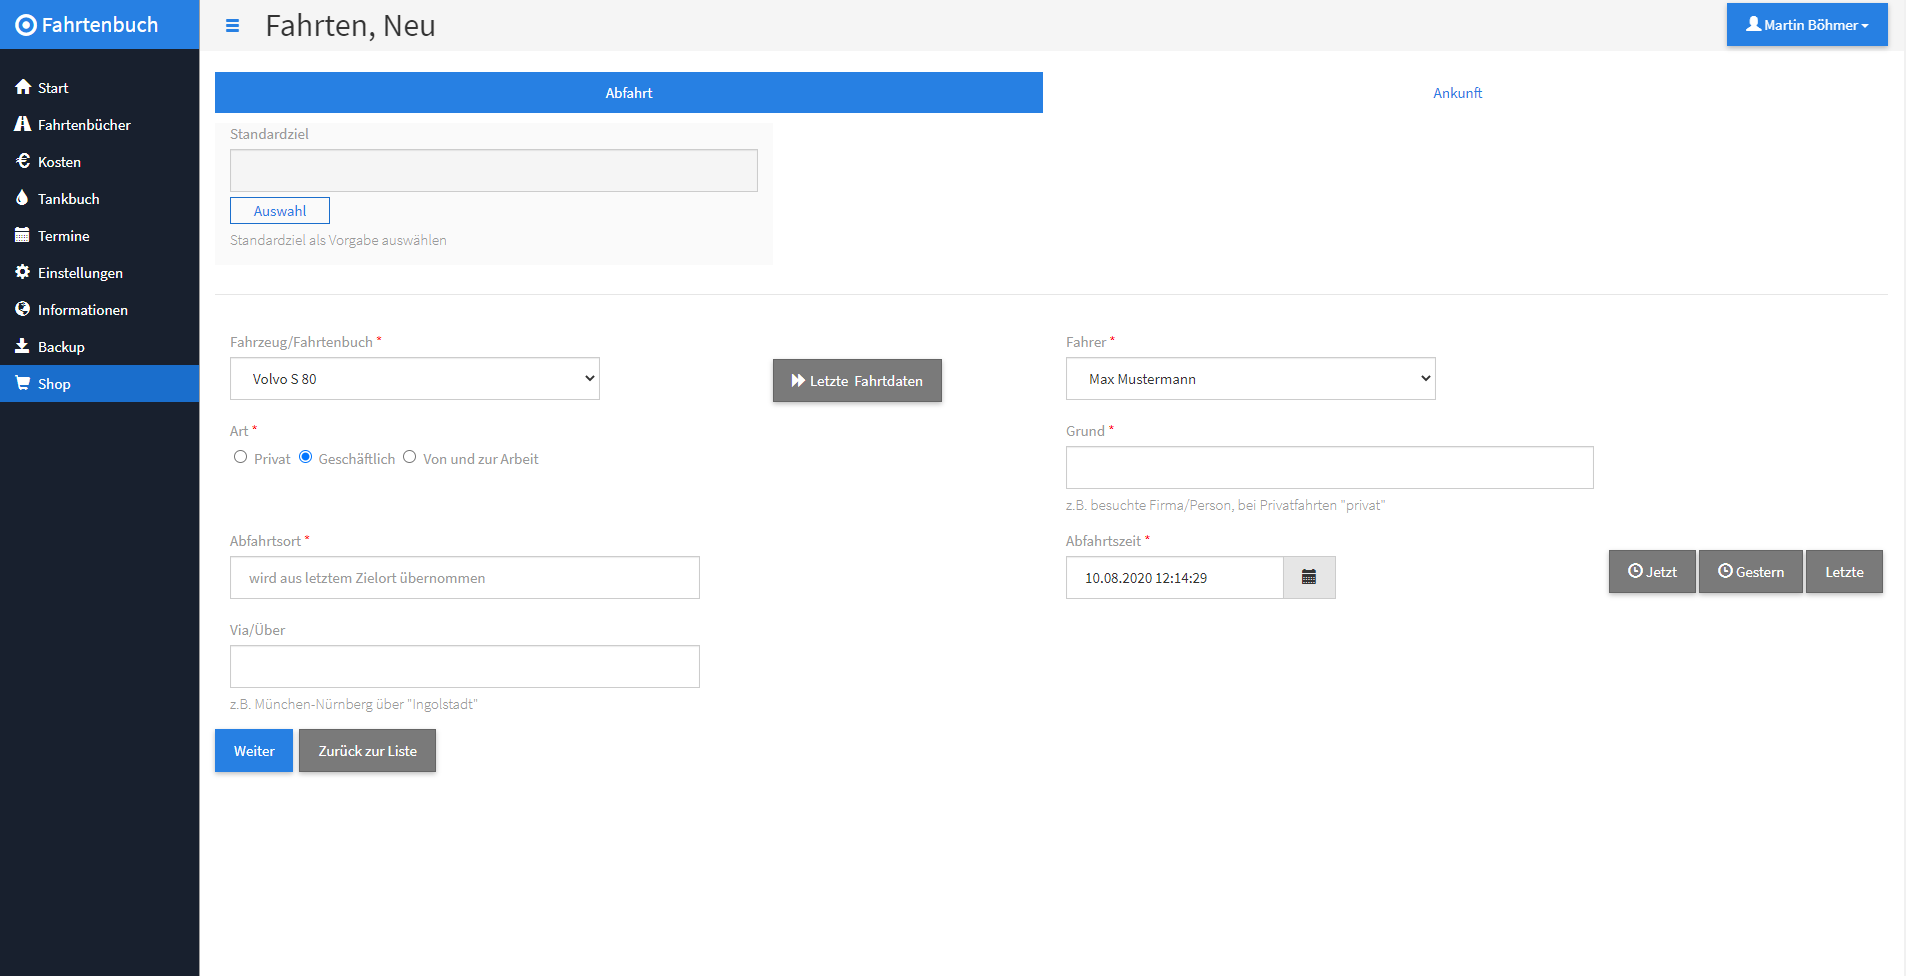Click the Fahrtenbuch logo icon

(x=26, y=25)
